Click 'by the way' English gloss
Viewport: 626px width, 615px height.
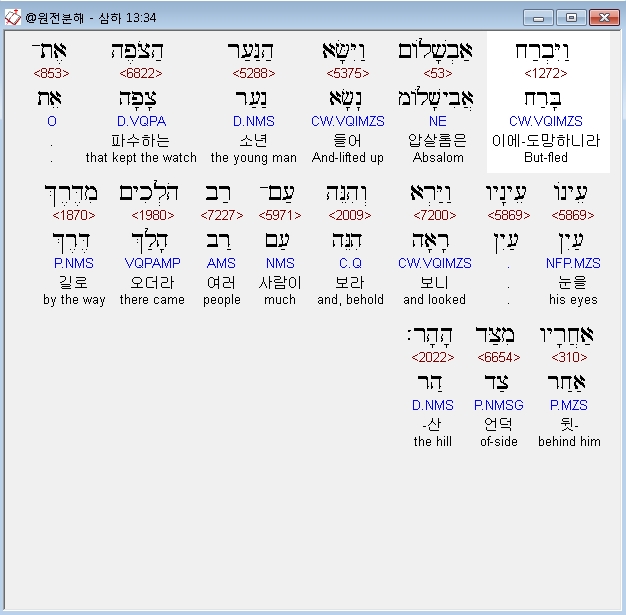coord(74,300)
